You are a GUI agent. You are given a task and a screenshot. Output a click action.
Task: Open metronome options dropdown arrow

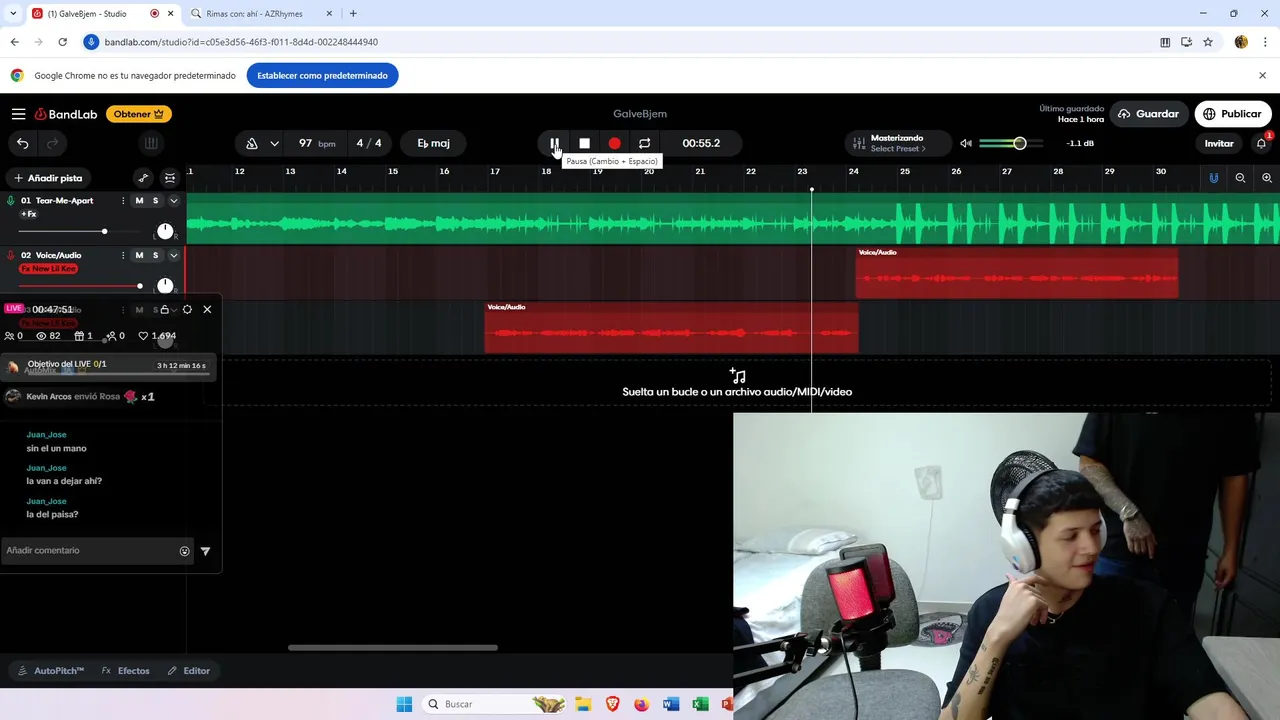coord(274,143)
